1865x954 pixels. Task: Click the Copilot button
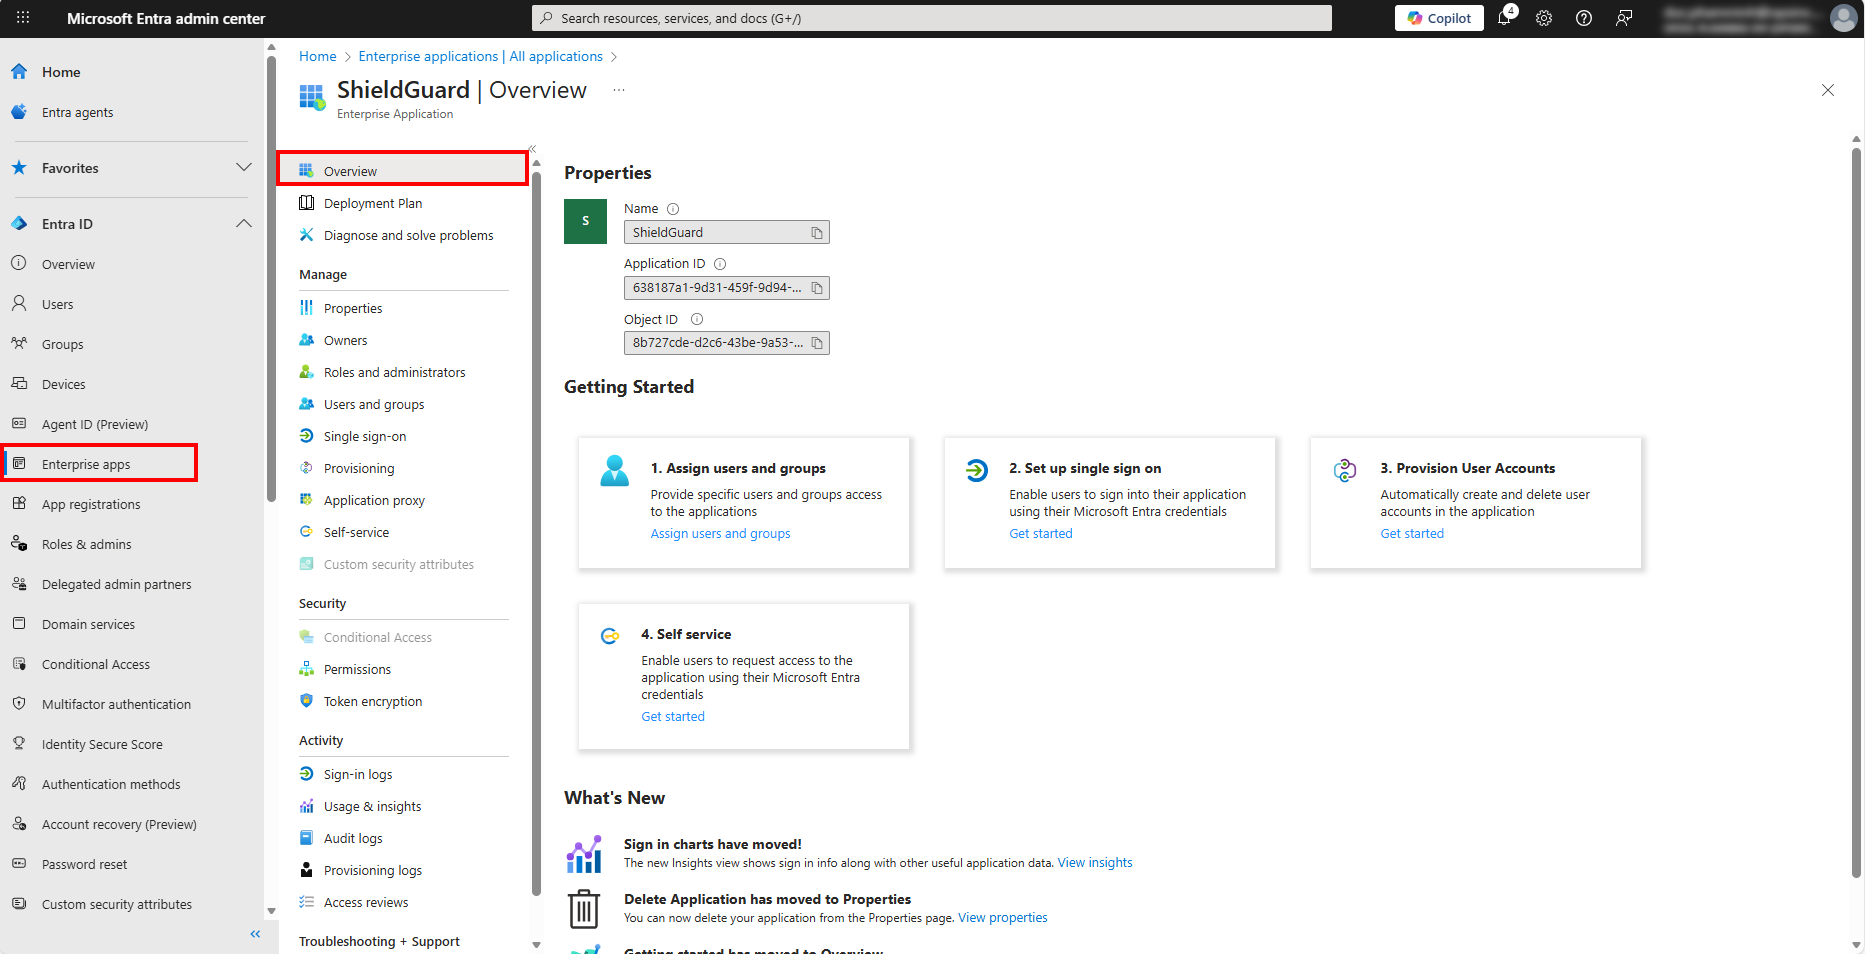pyautogui.click(x=1439, y=18)
